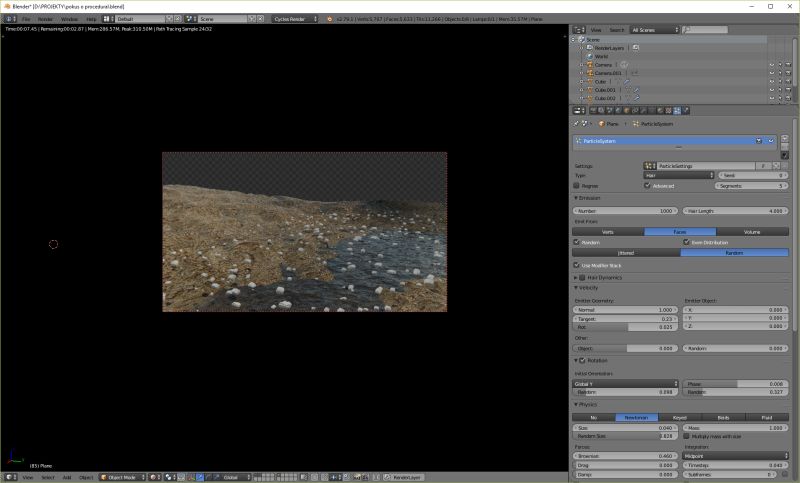
Task: Open the Physics properties tab icon
Action: (x=686, y=110)
